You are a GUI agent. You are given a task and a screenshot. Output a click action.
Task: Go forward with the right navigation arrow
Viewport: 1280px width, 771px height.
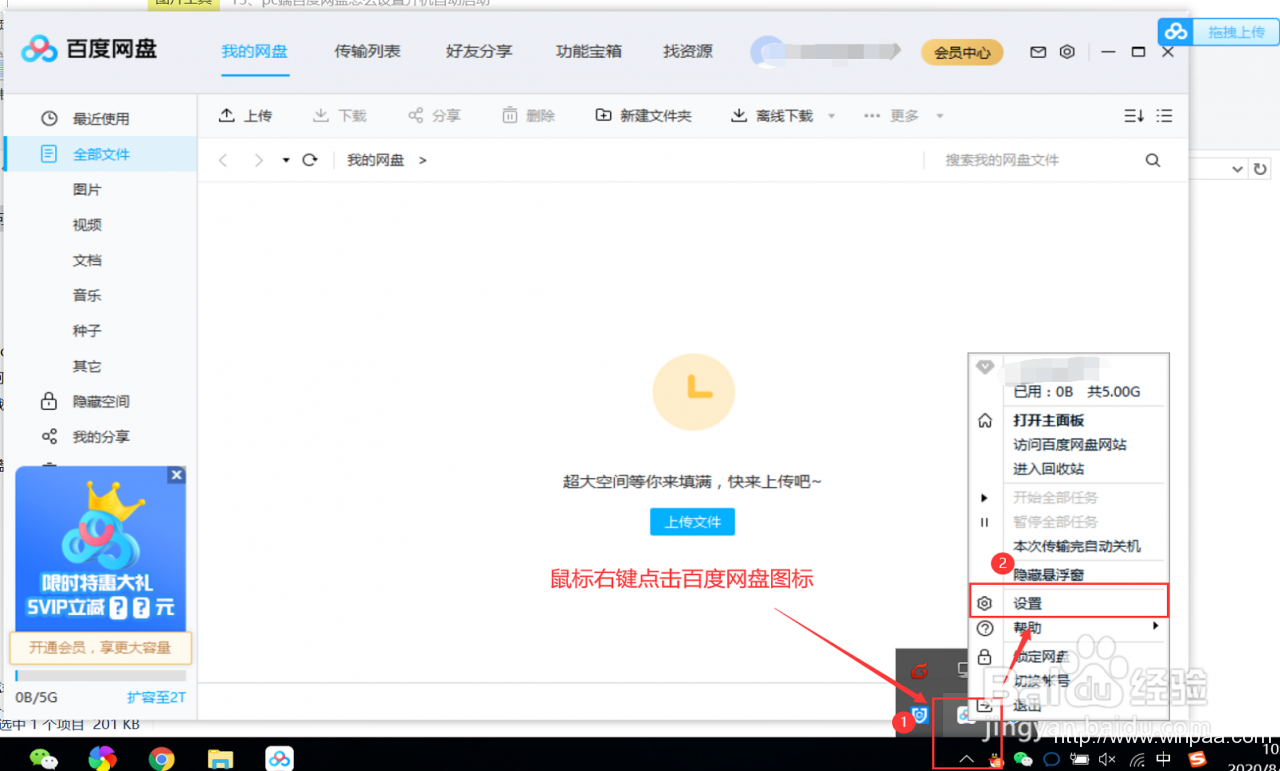click(x=258, y=160)
